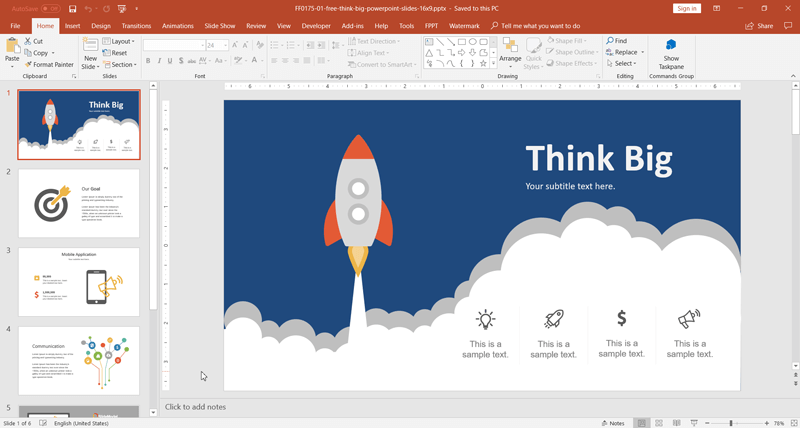Click the zoom slider handle
Image resolution: width=800 pixels, height=428 pixels.
[731, 423]
